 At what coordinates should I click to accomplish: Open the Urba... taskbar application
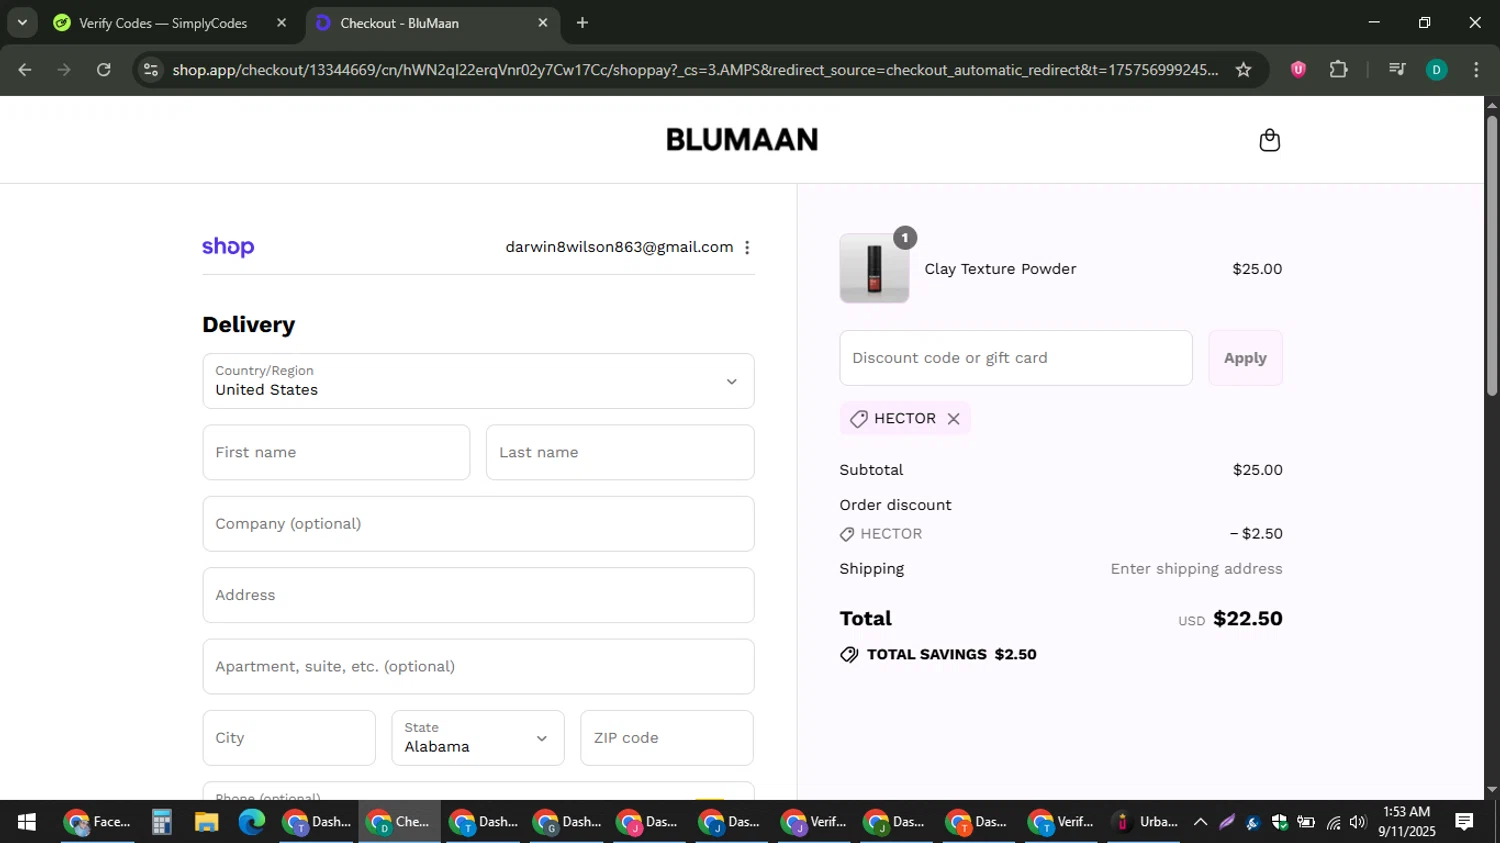1146,822
